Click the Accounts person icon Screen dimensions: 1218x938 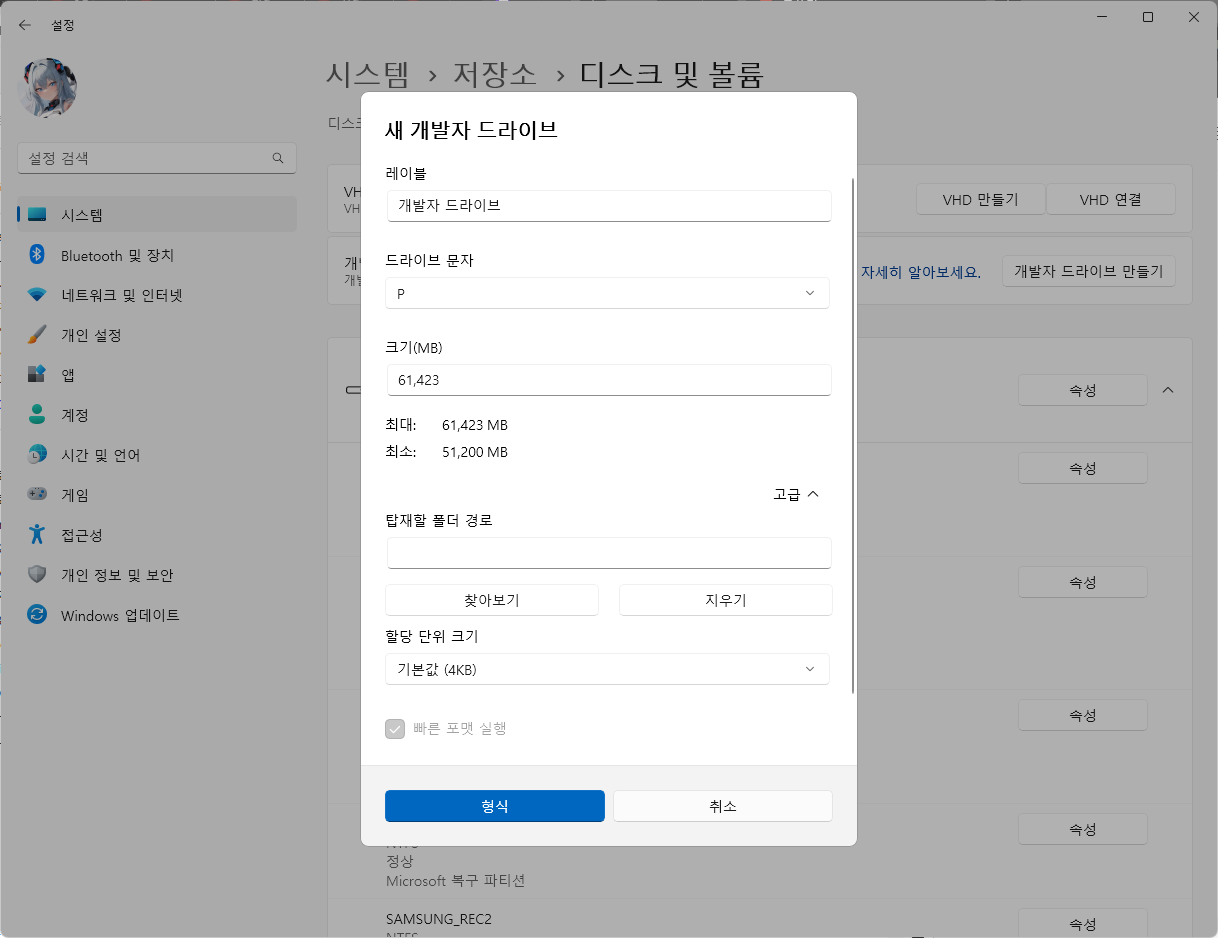tap(37, 415)
